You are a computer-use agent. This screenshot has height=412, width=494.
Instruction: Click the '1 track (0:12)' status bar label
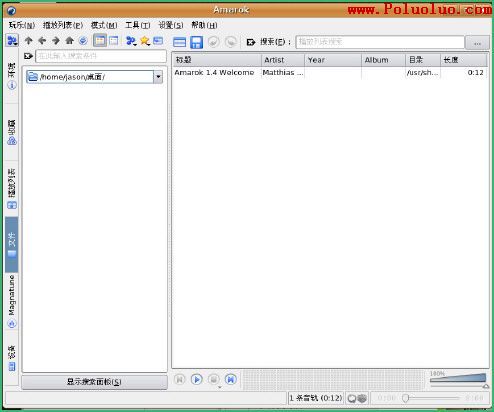tap(316, 398)
